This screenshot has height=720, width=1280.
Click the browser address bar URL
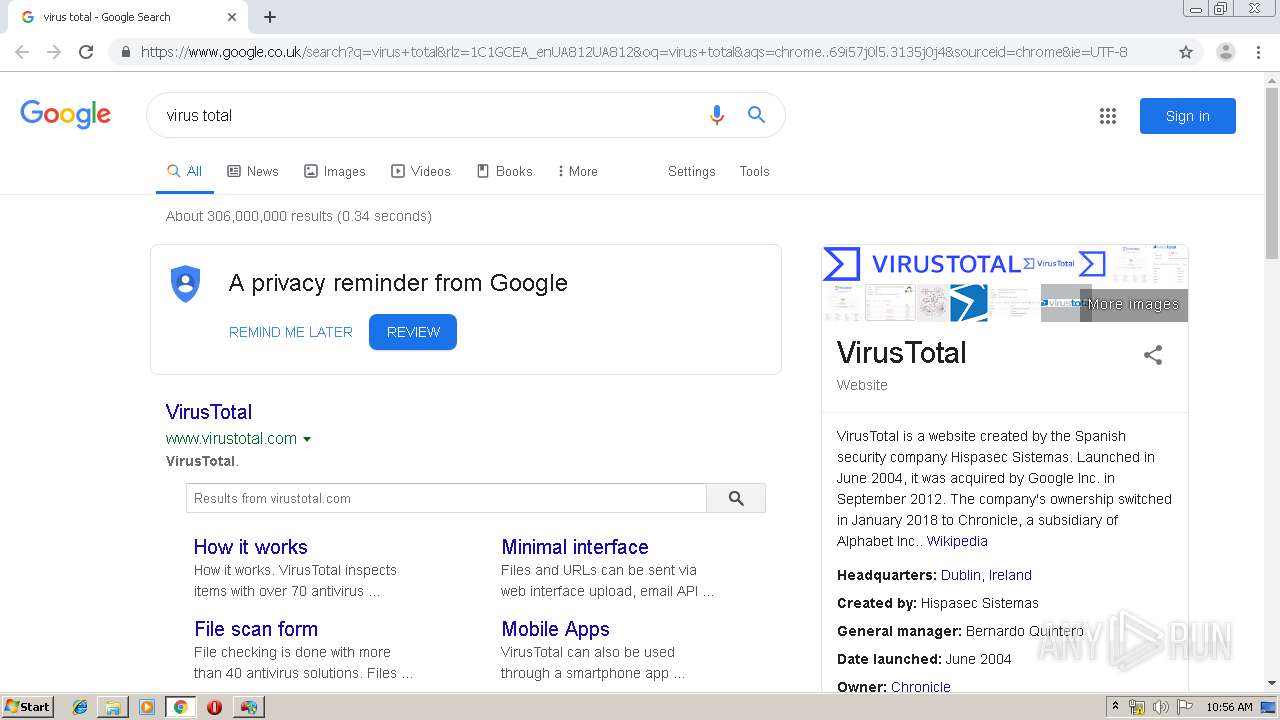coord(634,52)
